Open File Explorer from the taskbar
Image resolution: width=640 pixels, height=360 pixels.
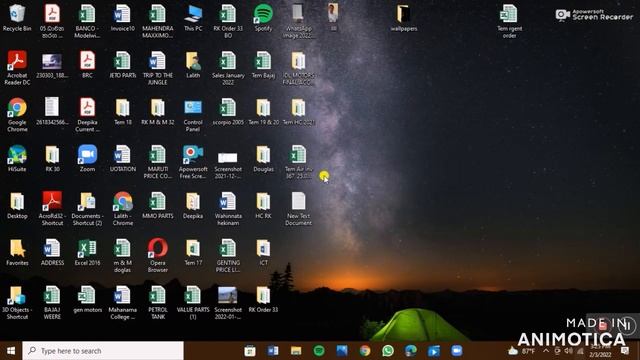click(x=296, y=351)
